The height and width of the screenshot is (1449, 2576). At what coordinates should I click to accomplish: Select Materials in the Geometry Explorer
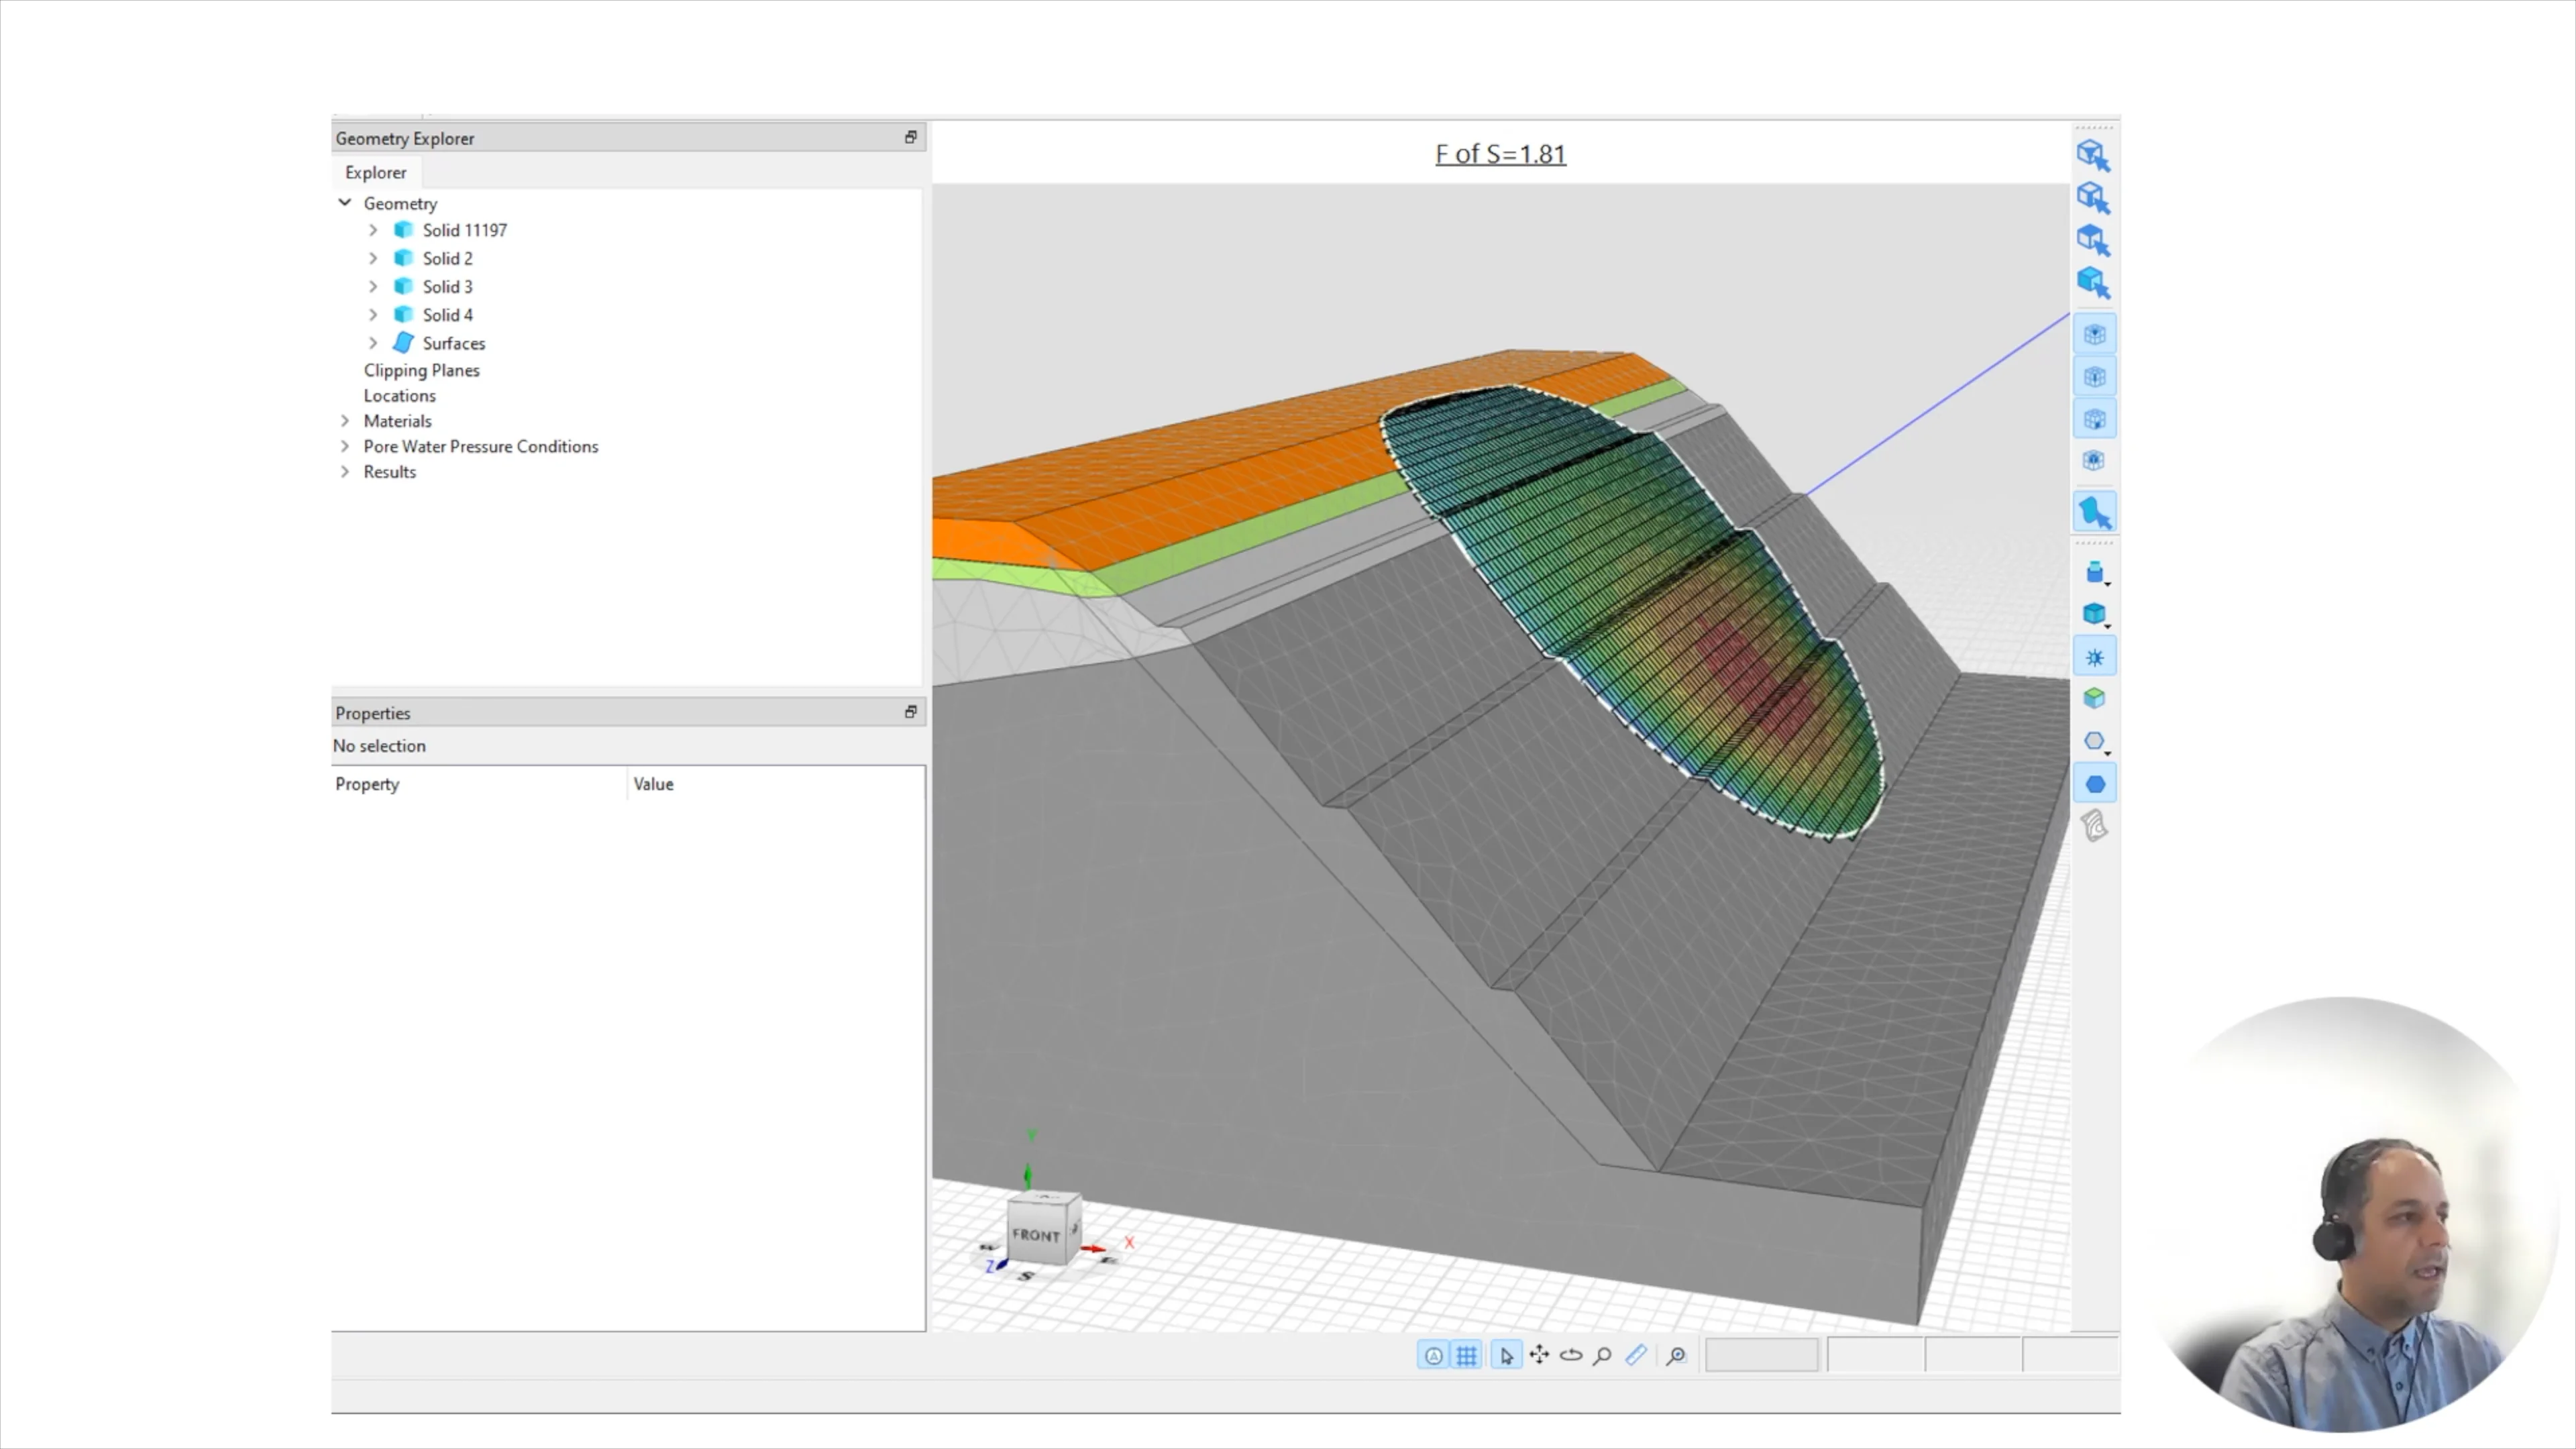397,420
